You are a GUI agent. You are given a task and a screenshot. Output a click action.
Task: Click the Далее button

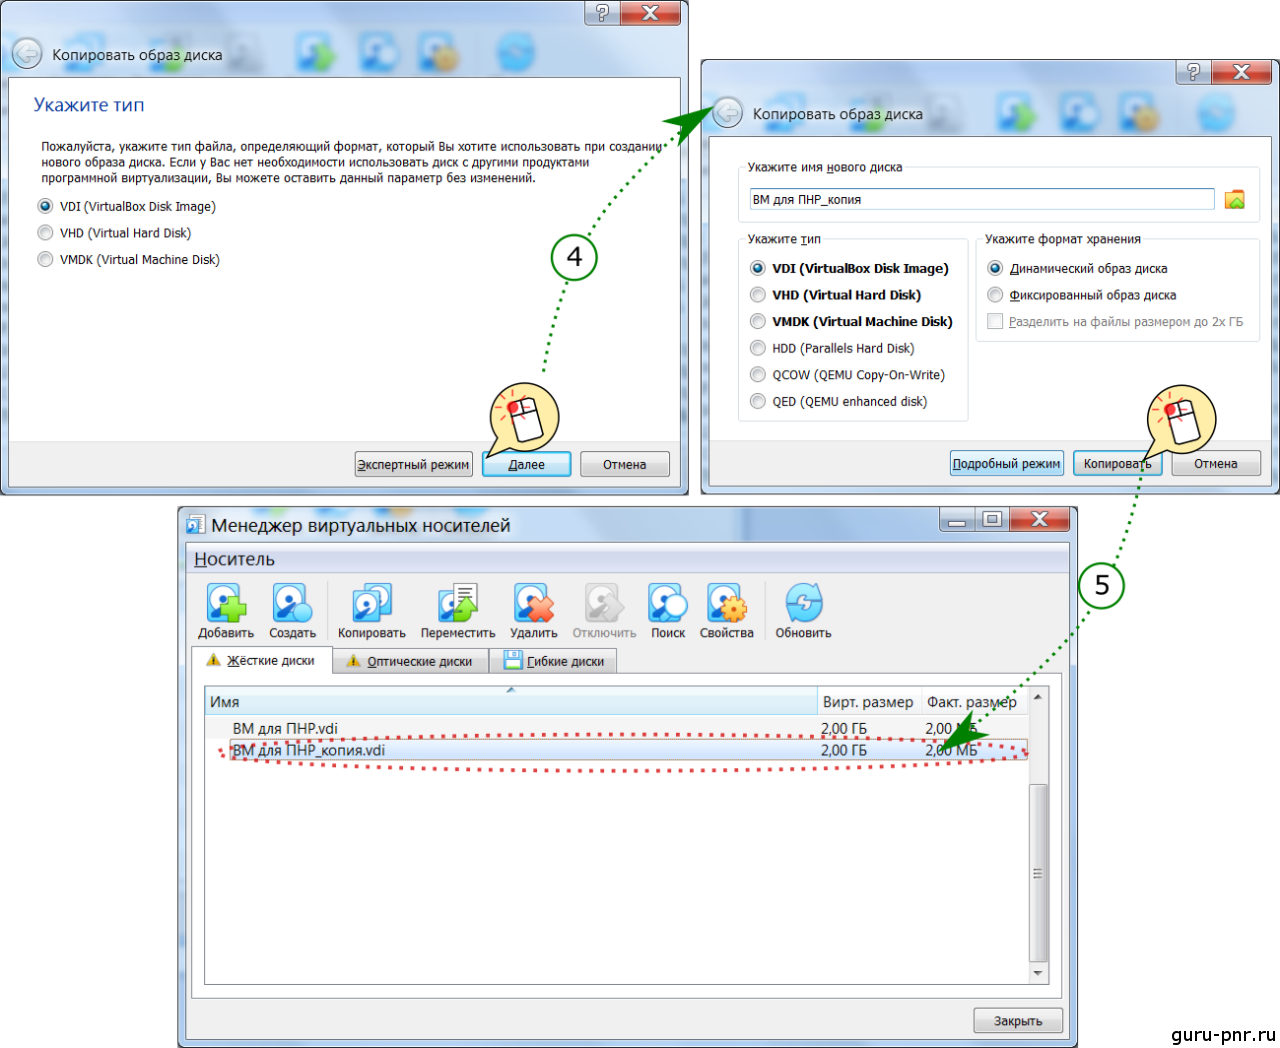(526, 464)
